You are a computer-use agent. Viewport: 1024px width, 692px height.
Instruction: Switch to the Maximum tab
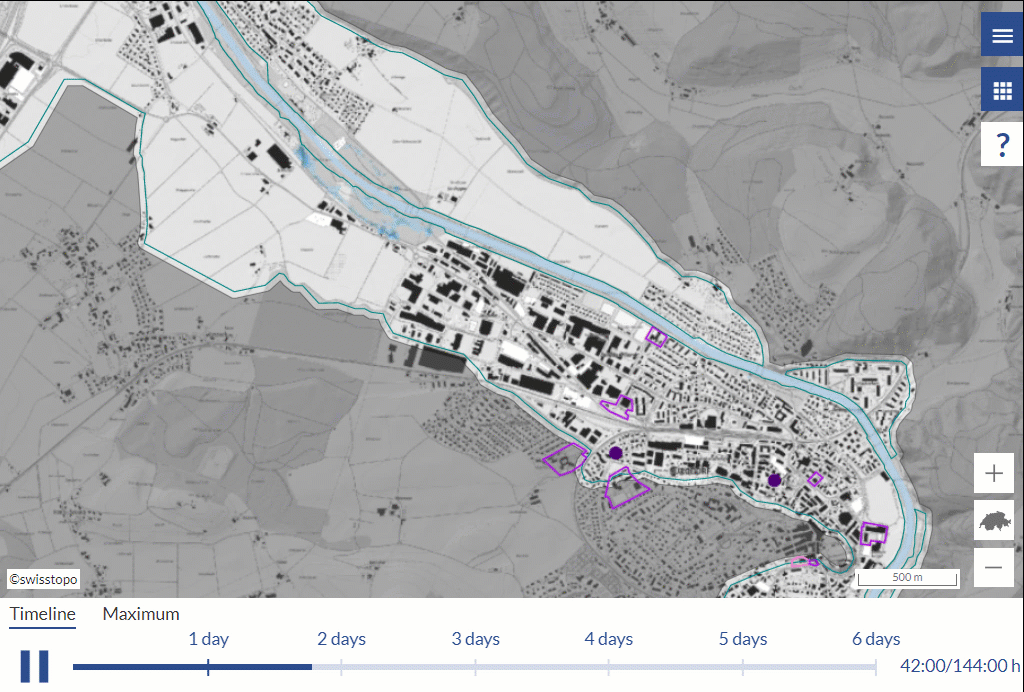141,614
